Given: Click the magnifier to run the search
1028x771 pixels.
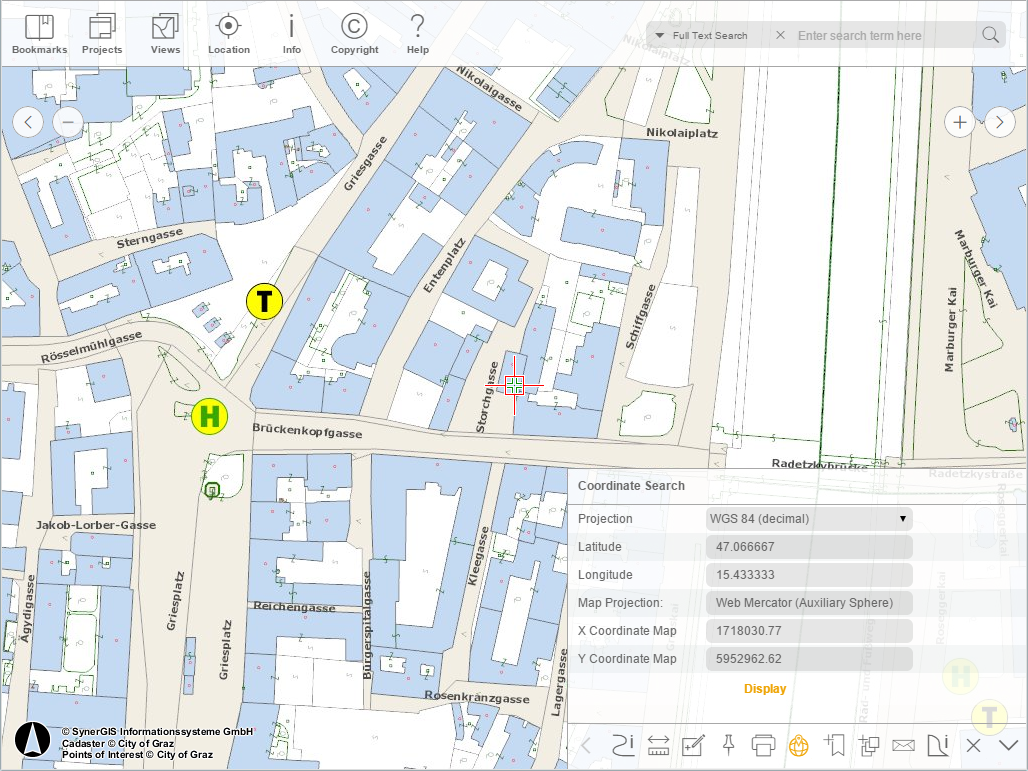Looking at the screenshot, I should pyautogui.click(x=990, y=34).
